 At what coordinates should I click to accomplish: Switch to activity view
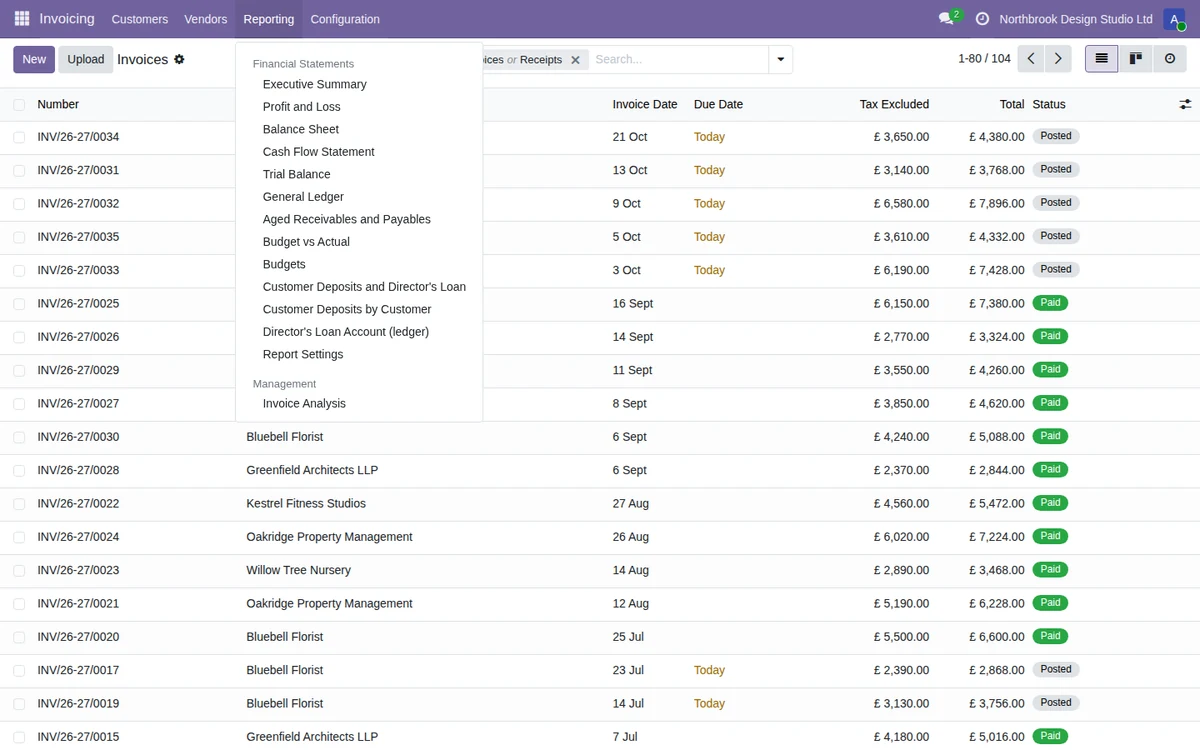coord(1169,59)
